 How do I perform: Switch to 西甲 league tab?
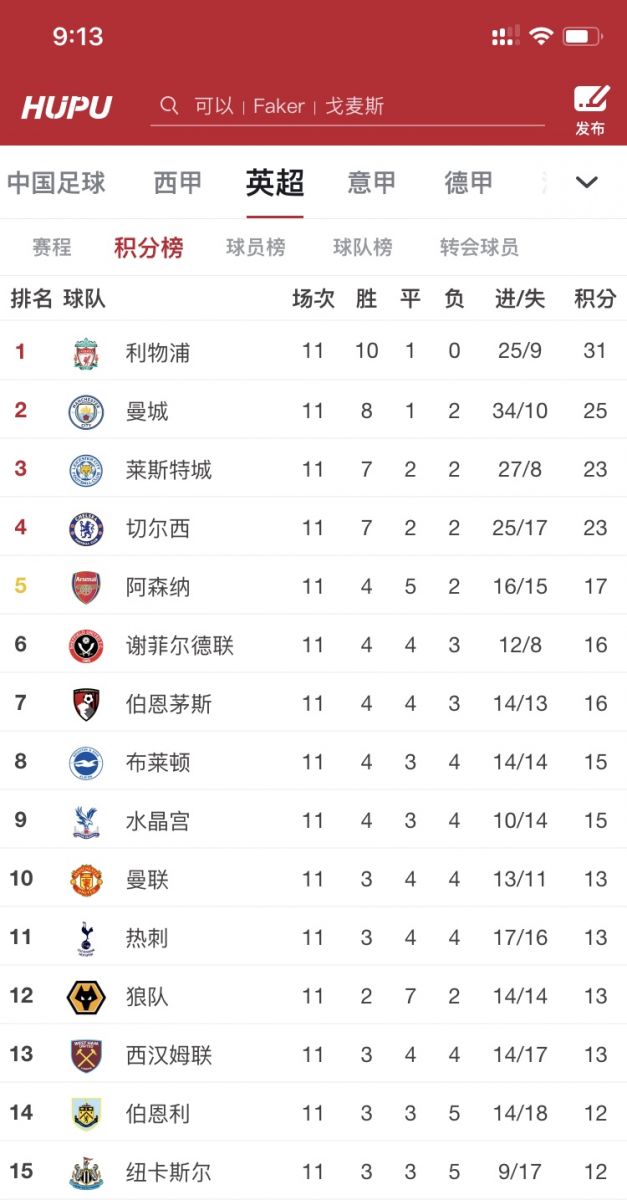[x=178, y=183]
